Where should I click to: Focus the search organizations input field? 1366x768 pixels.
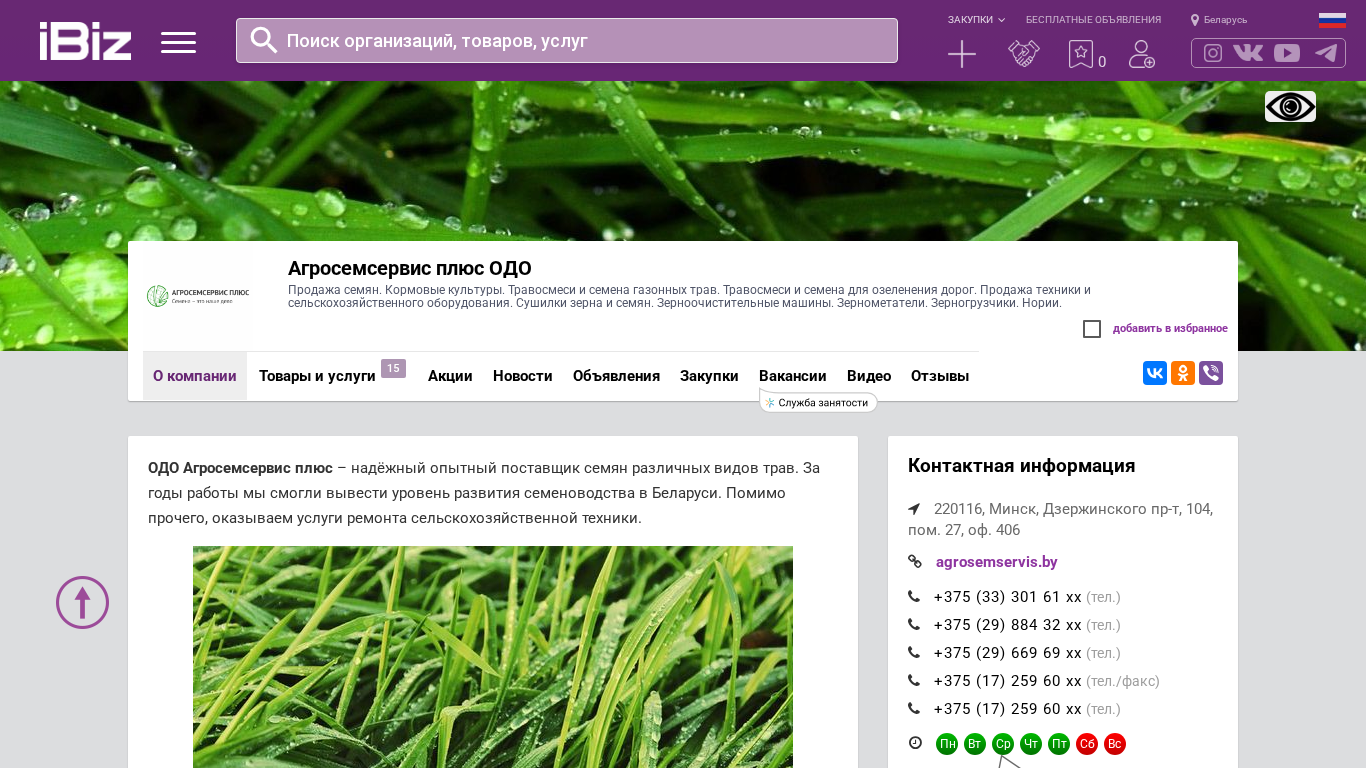coord(567,41)
